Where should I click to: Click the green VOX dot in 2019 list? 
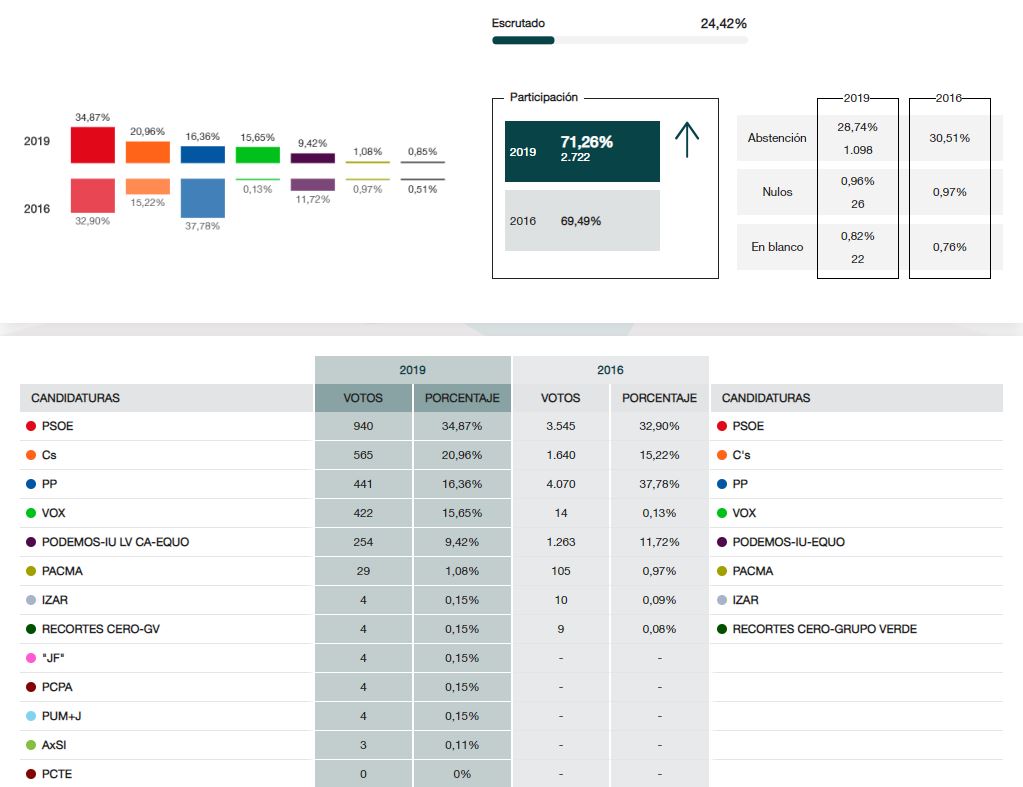(31, 513)
